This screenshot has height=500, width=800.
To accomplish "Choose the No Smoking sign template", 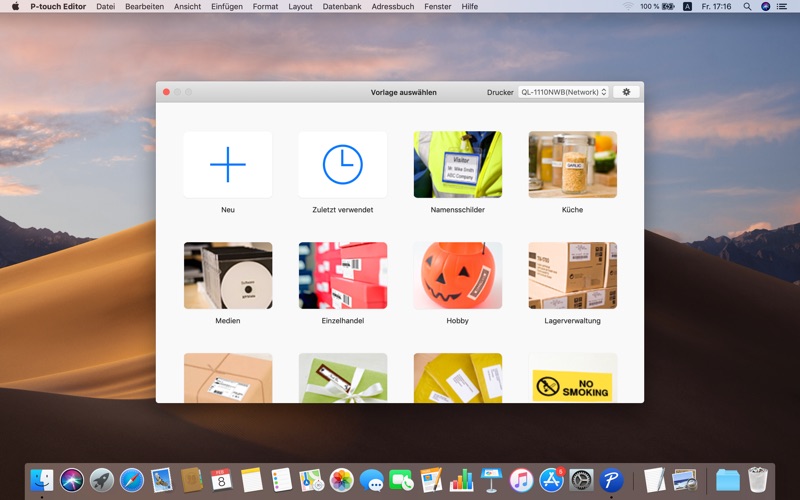I will [572, 378].
